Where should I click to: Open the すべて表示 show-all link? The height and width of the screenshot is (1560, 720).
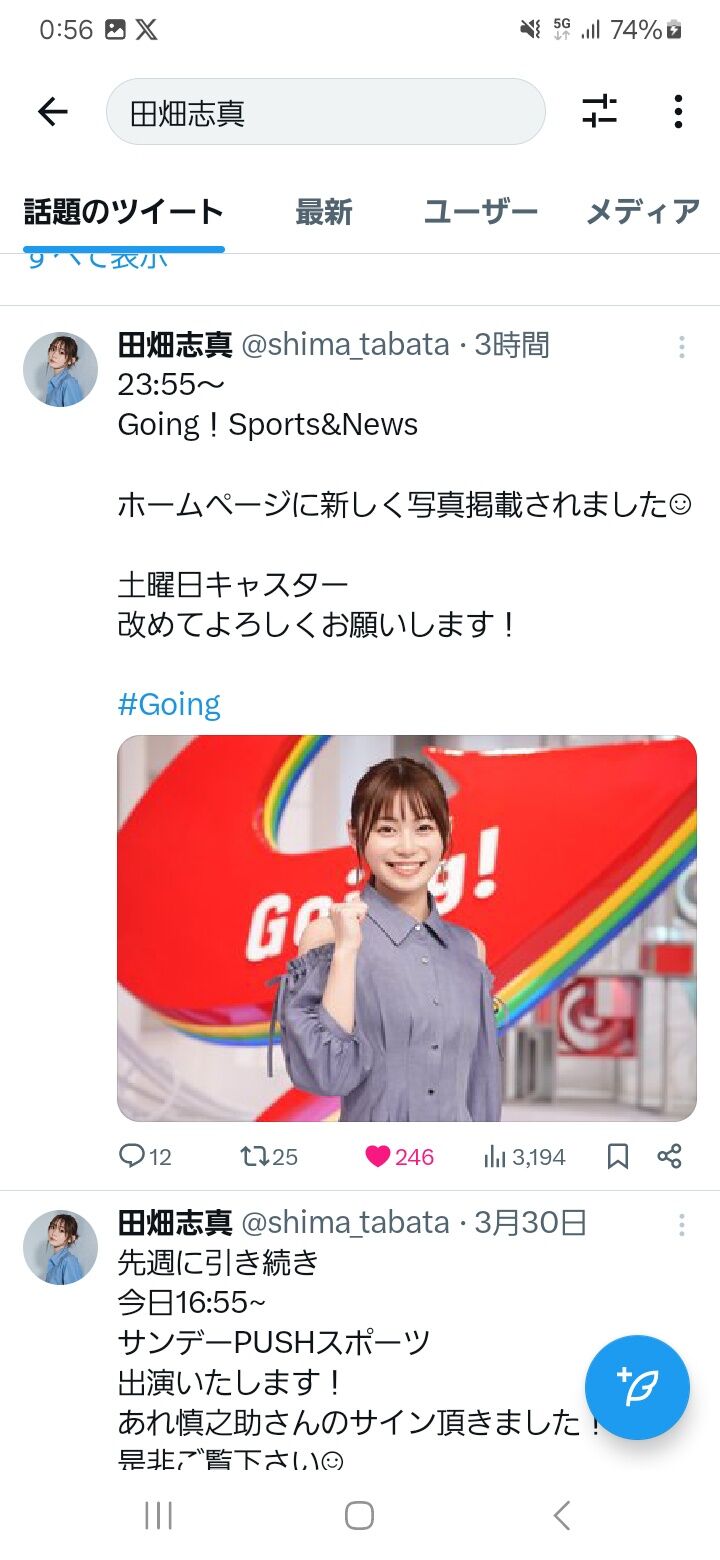tap(97, 260)
